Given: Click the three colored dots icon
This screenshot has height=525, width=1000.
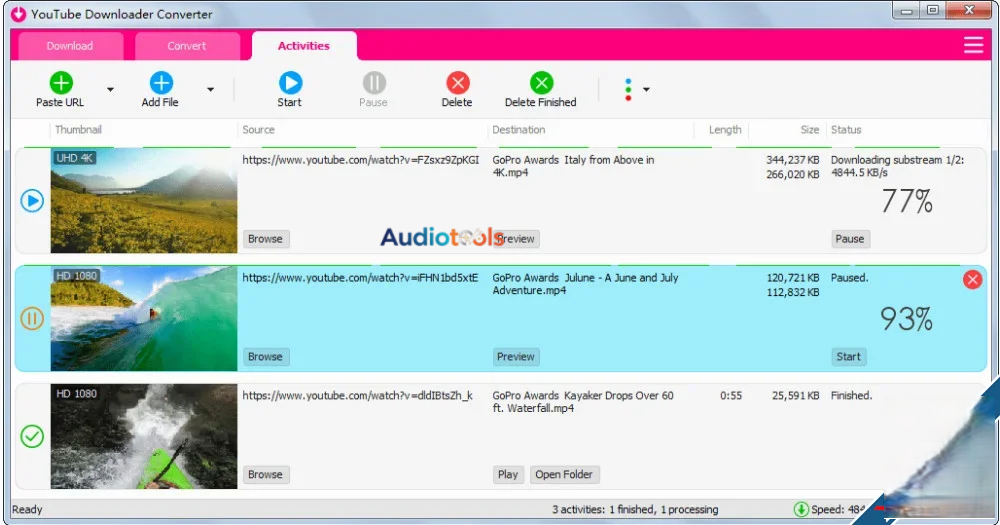Looking at the screenshot, I should (628, 89).
